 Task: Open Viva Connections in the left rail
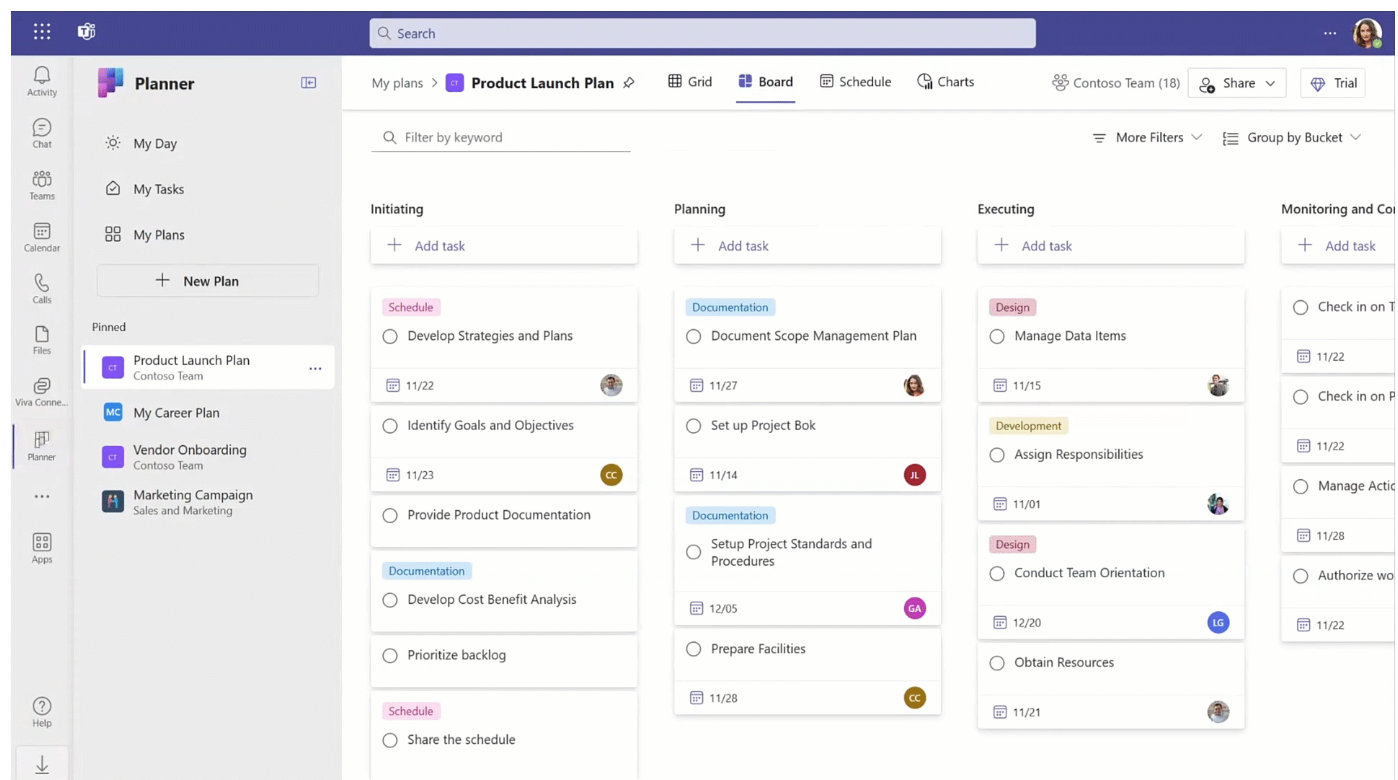click(42, 392)
